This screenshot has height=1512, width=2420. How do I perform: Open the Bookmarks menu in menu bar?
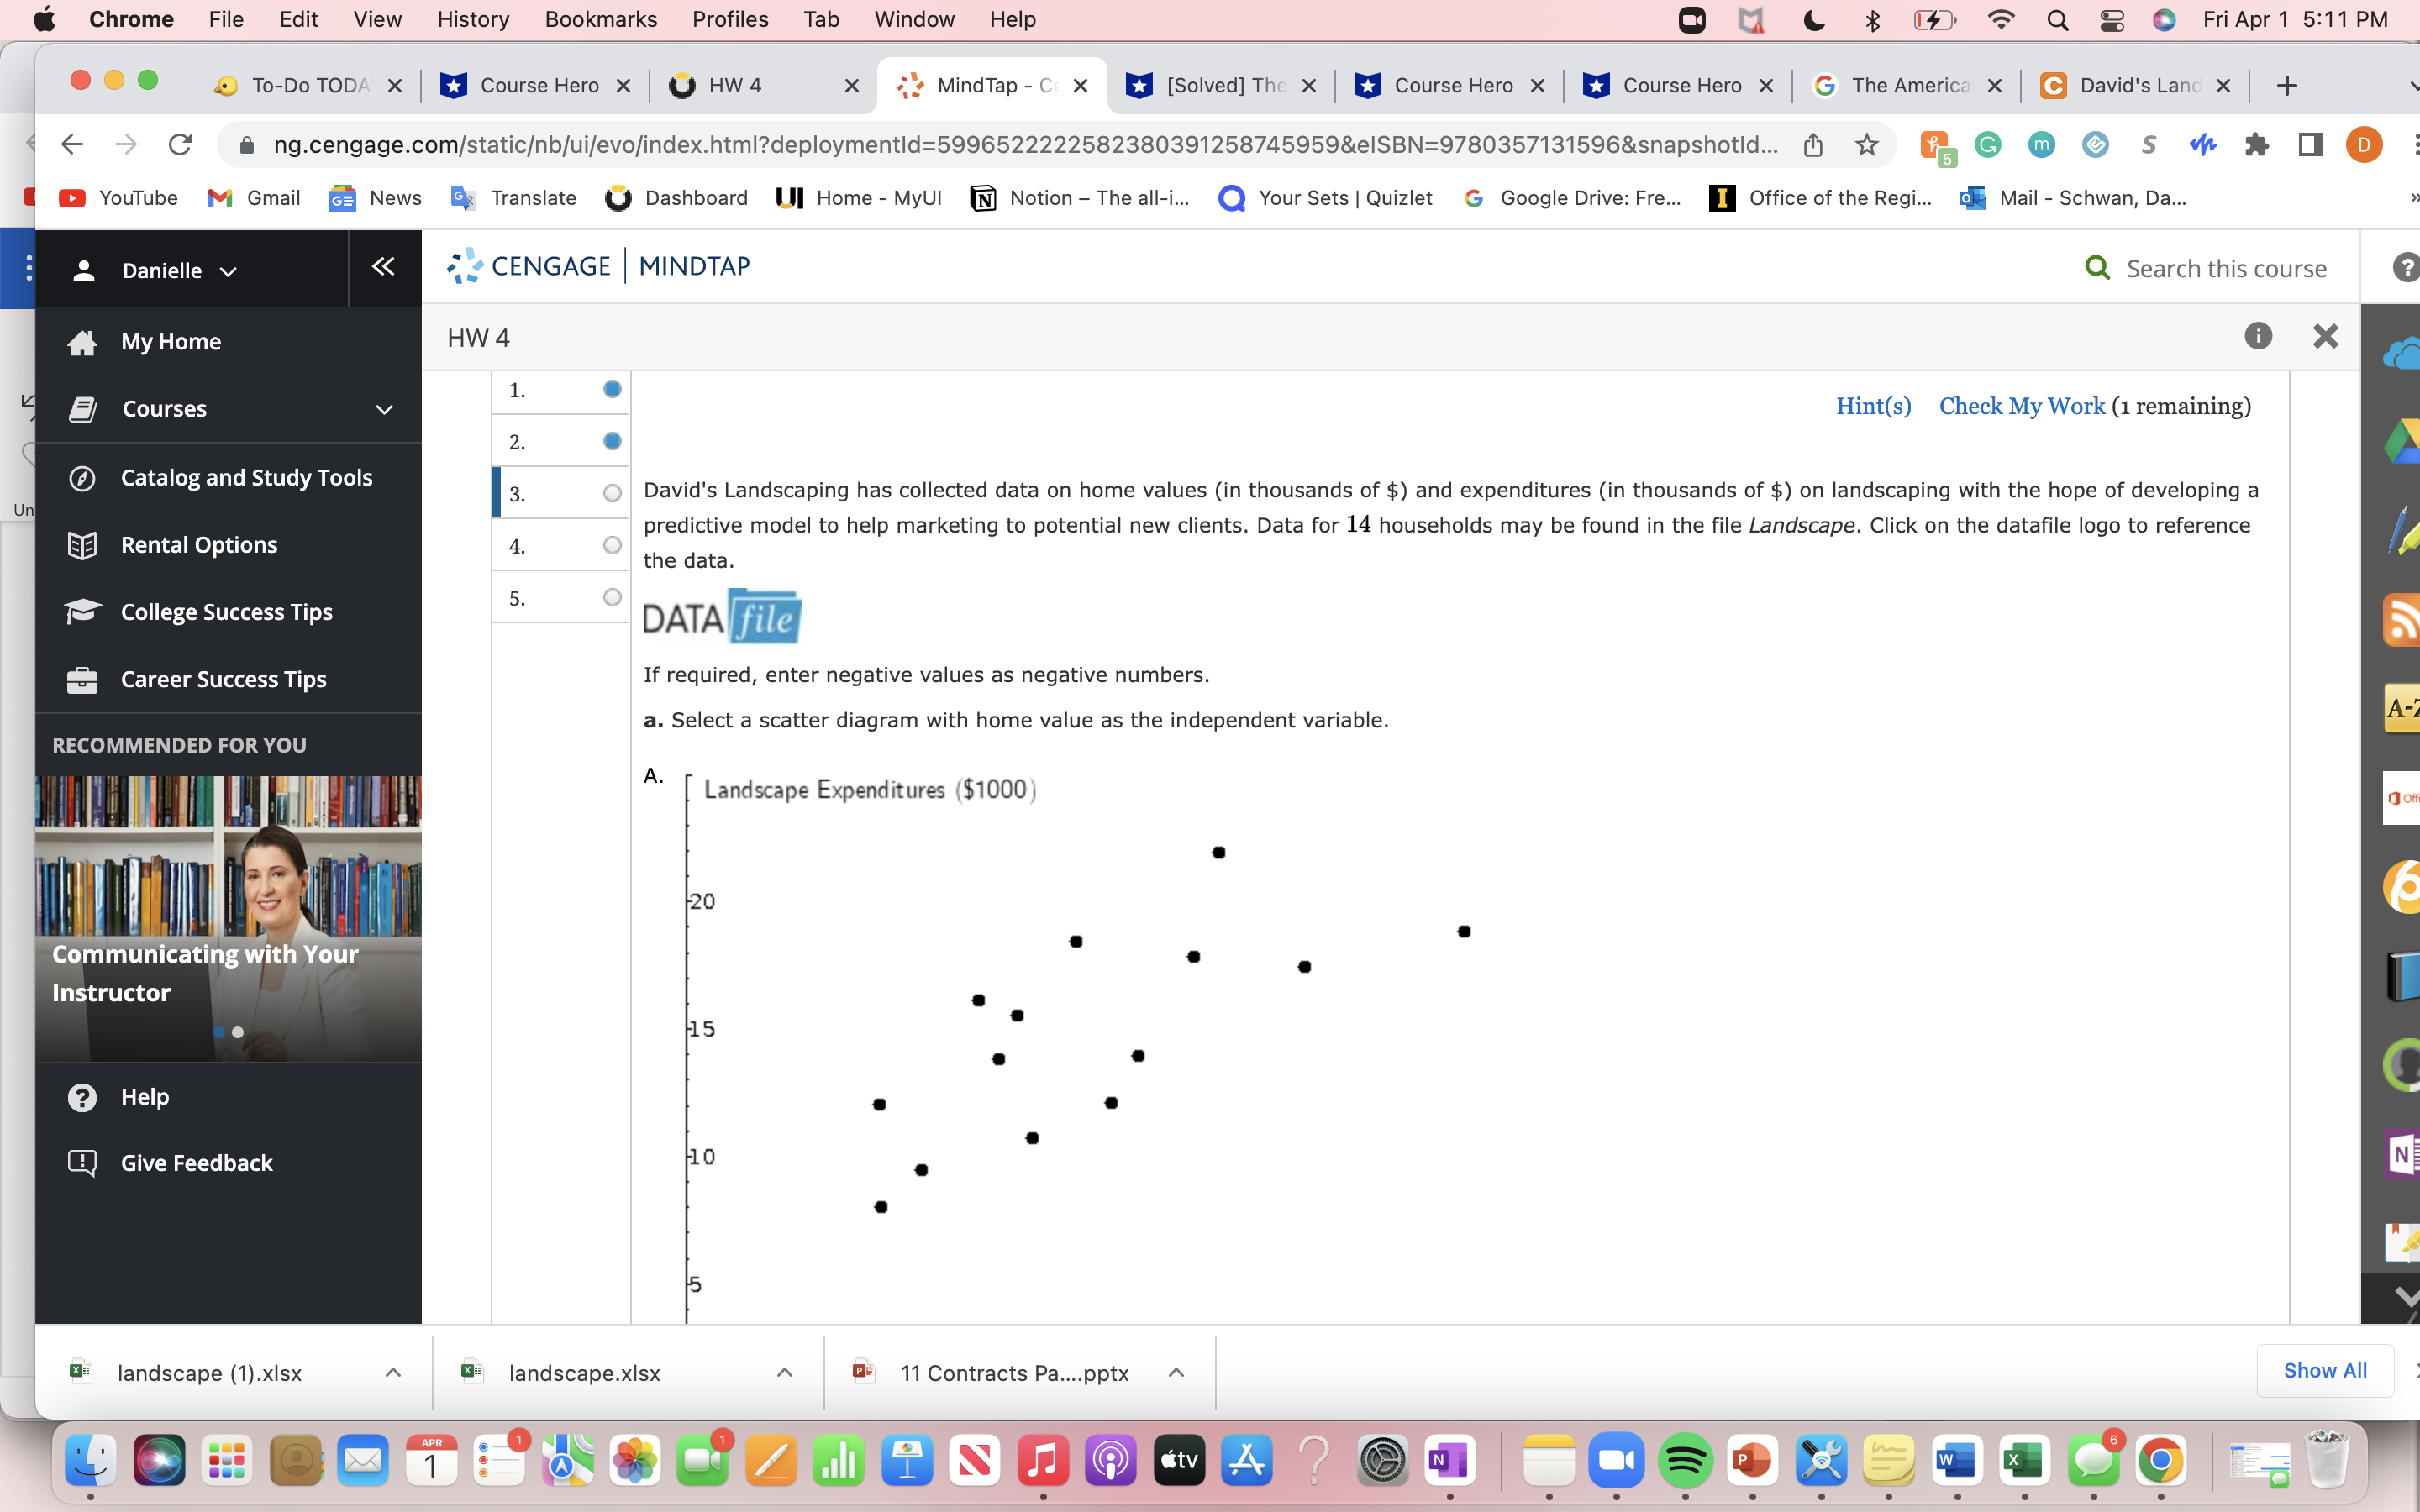click(x=600, y=19)
